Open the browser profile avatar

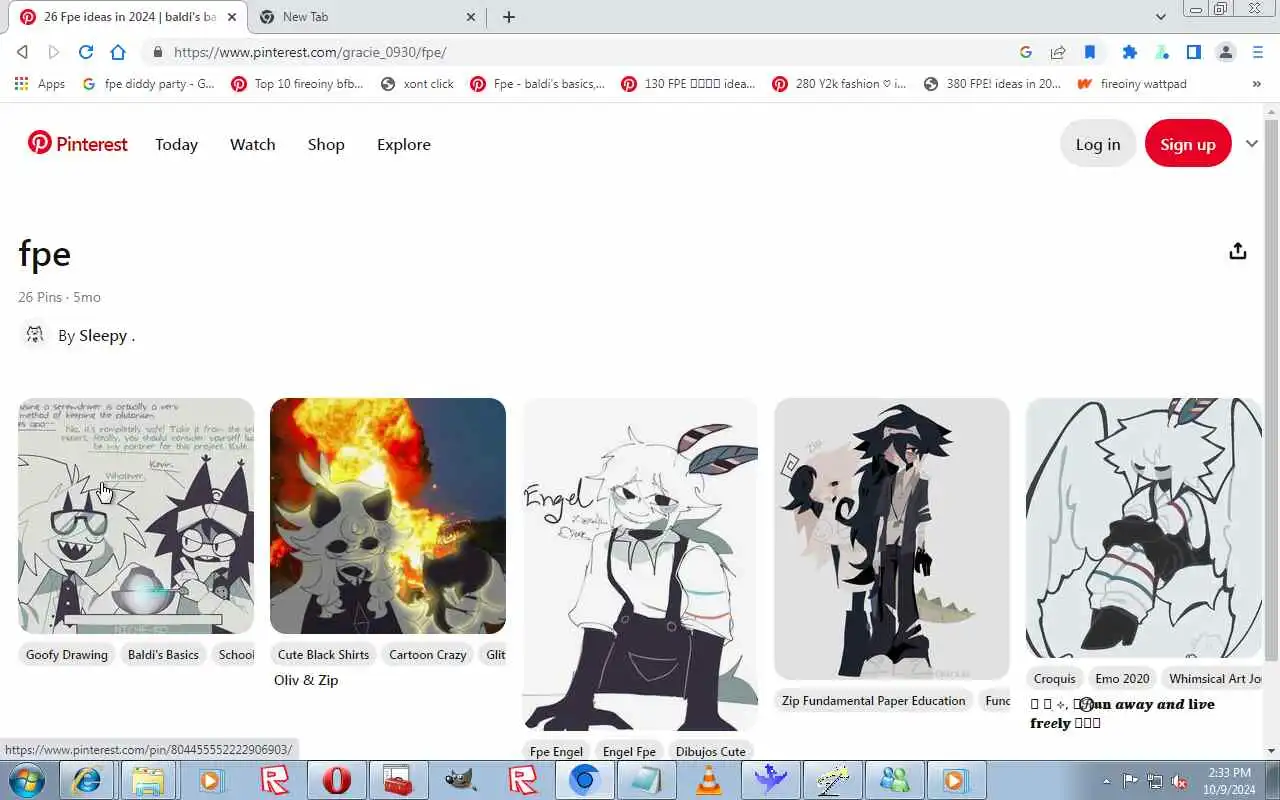(1226, 52)
